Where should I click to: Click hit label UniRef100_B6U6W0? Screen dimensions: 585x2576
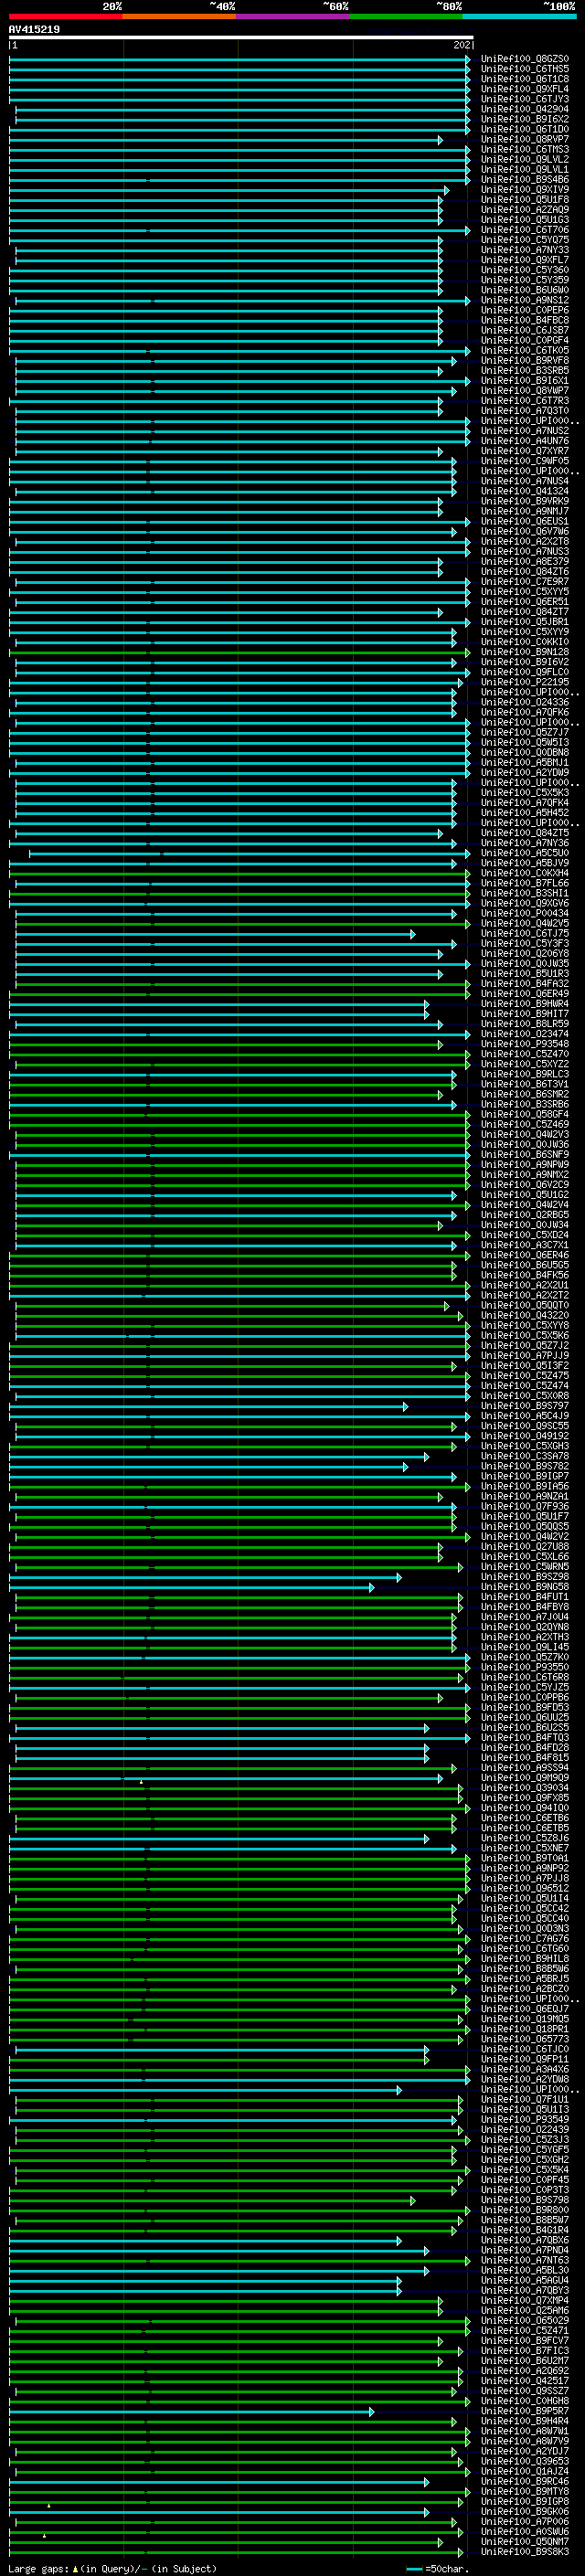(x=525, y=290)
